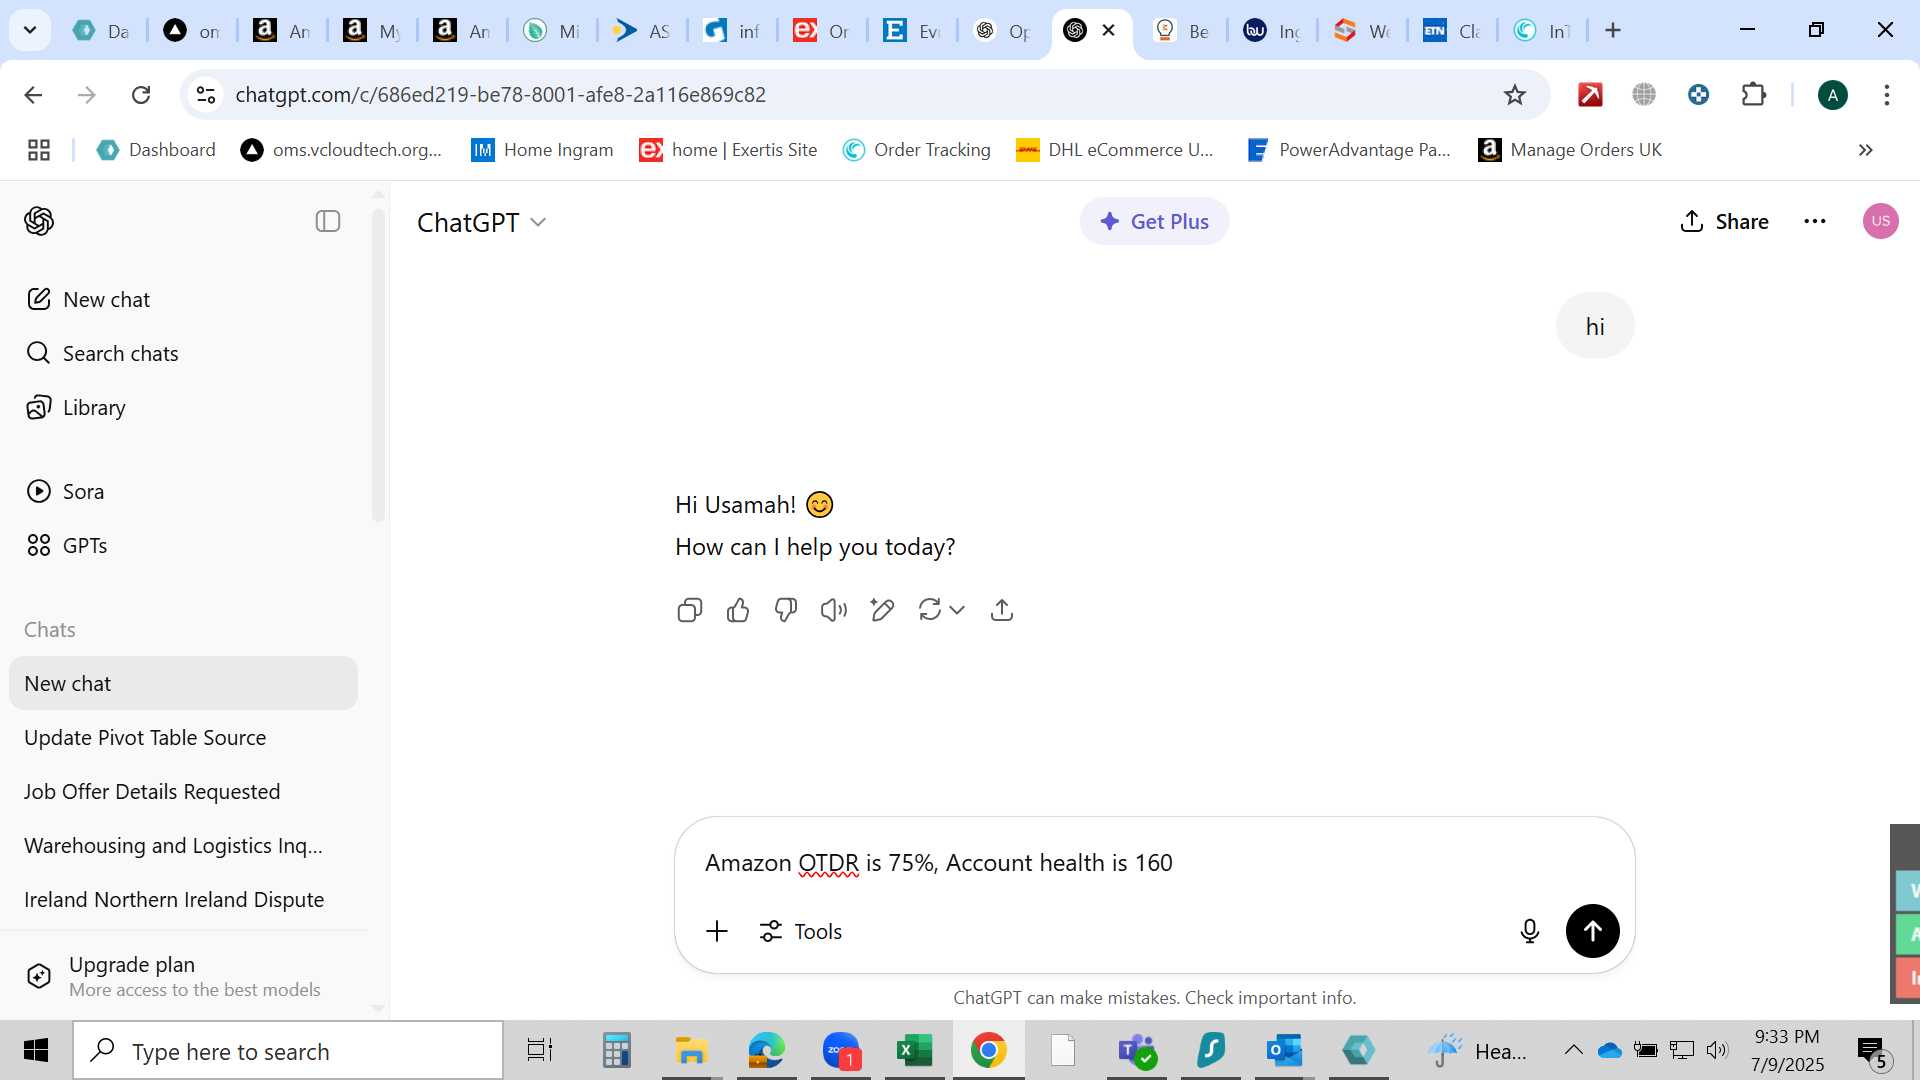The image size is (1920, 1080).
Task: Open Excel from the taskbar
Action: click(914, 1051)
